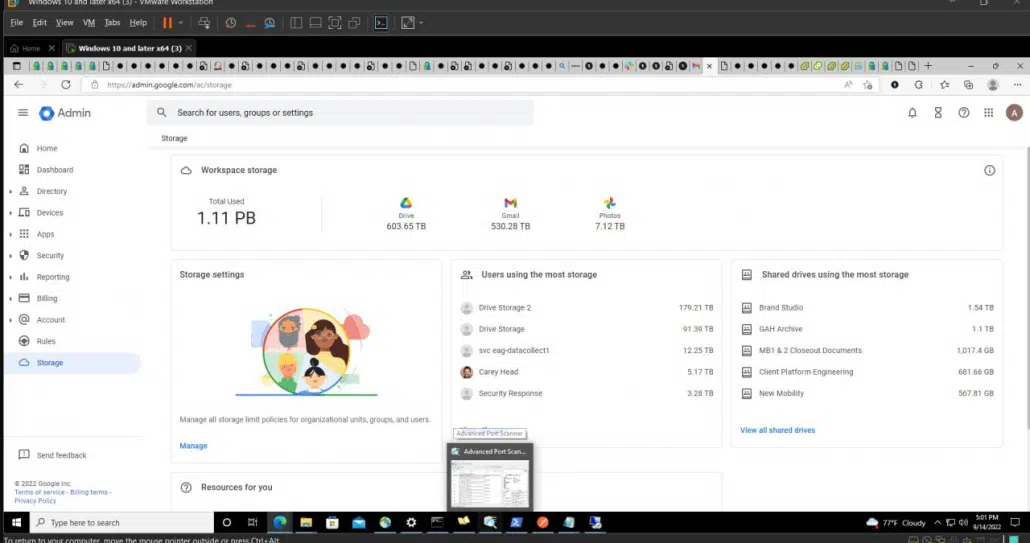Enter VMware full screen mode icon
Viewport: 1030px width, 543px height.
[335, 23]
